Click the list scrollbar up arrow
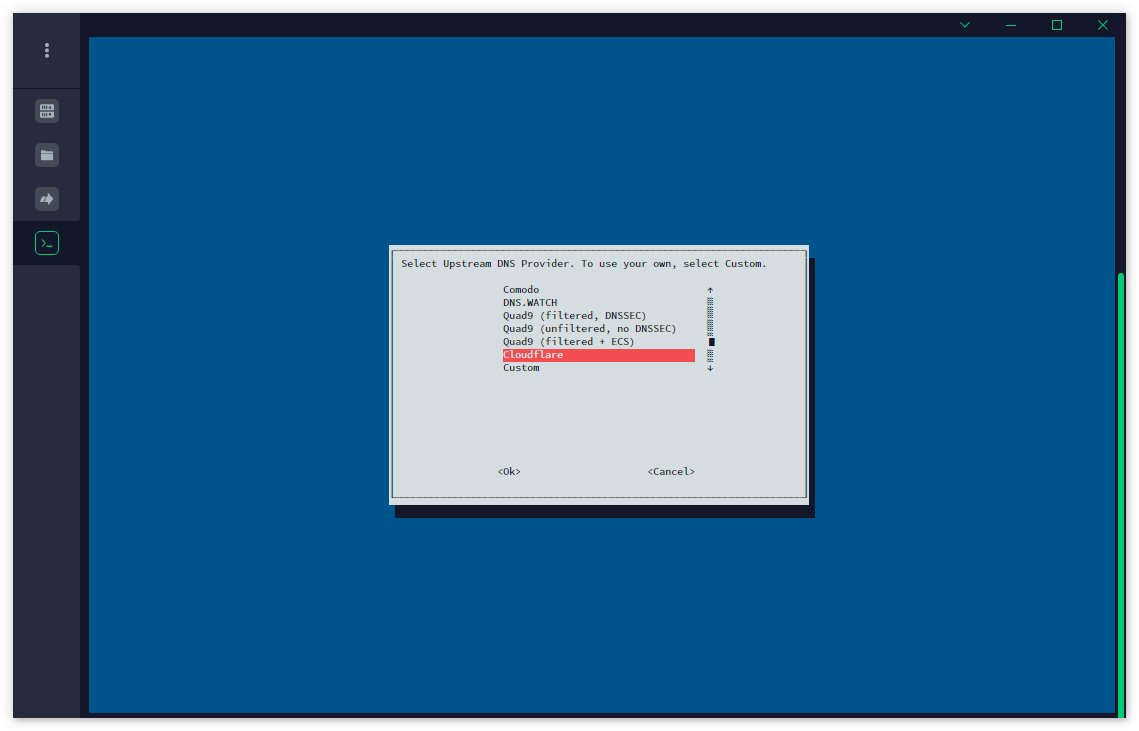The image size is (1139, 731). click(710, 290)
